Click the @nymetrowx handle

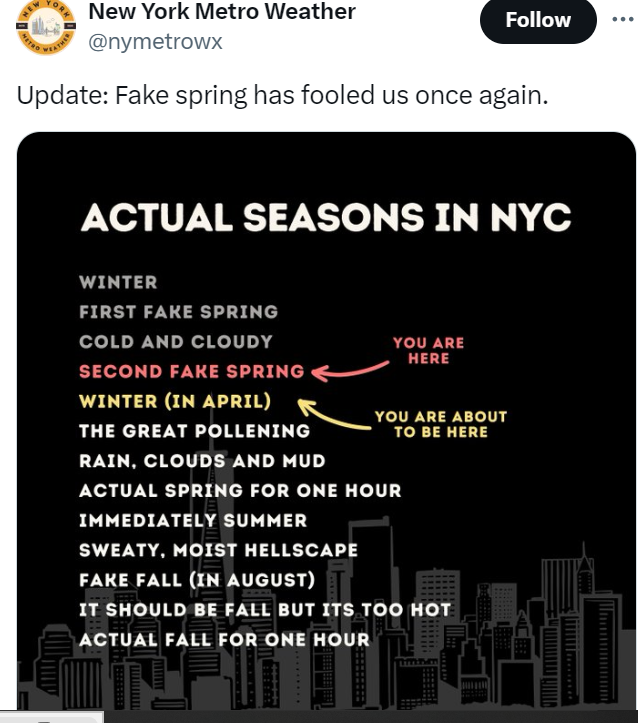pos(155,41)
